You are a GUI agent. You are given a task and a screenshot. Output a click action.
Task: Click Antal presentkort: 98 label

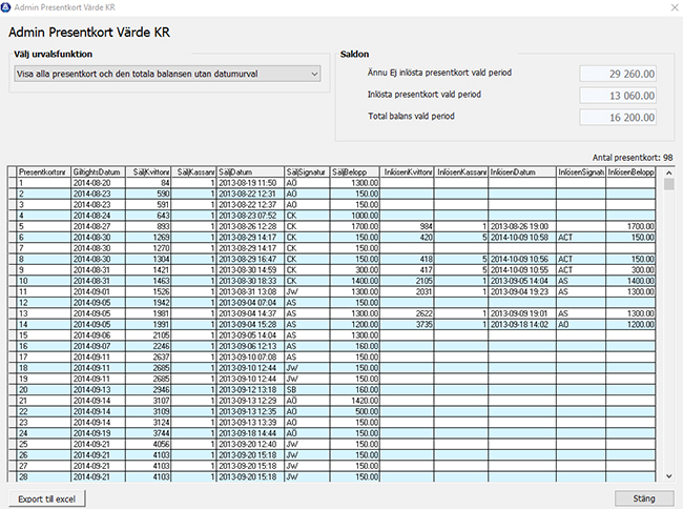point(632,158)
